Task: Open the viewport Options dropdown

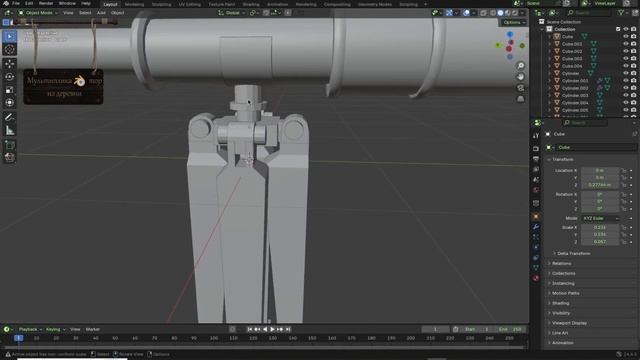Action: click(514, 23)
